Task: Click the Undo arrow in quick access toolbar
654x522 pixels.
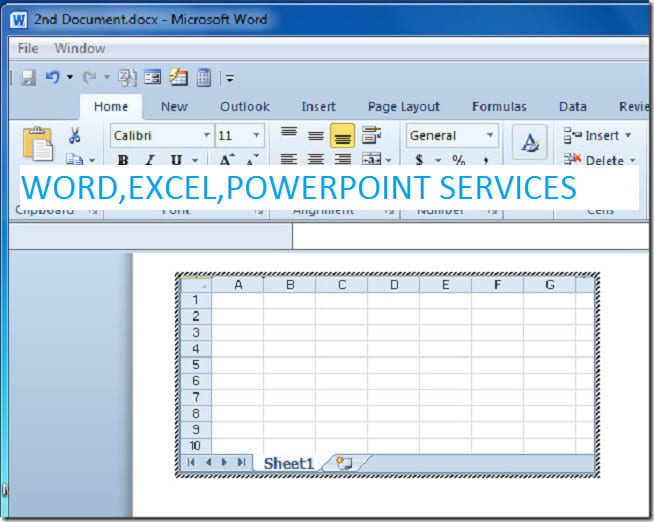Action: click(52, 77)
